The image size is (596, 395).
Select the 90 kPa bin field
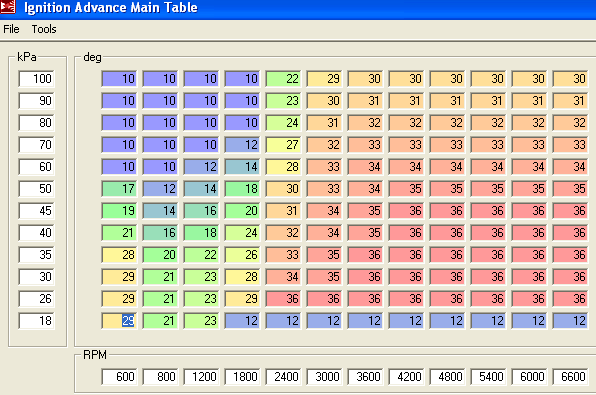[36, 101]
